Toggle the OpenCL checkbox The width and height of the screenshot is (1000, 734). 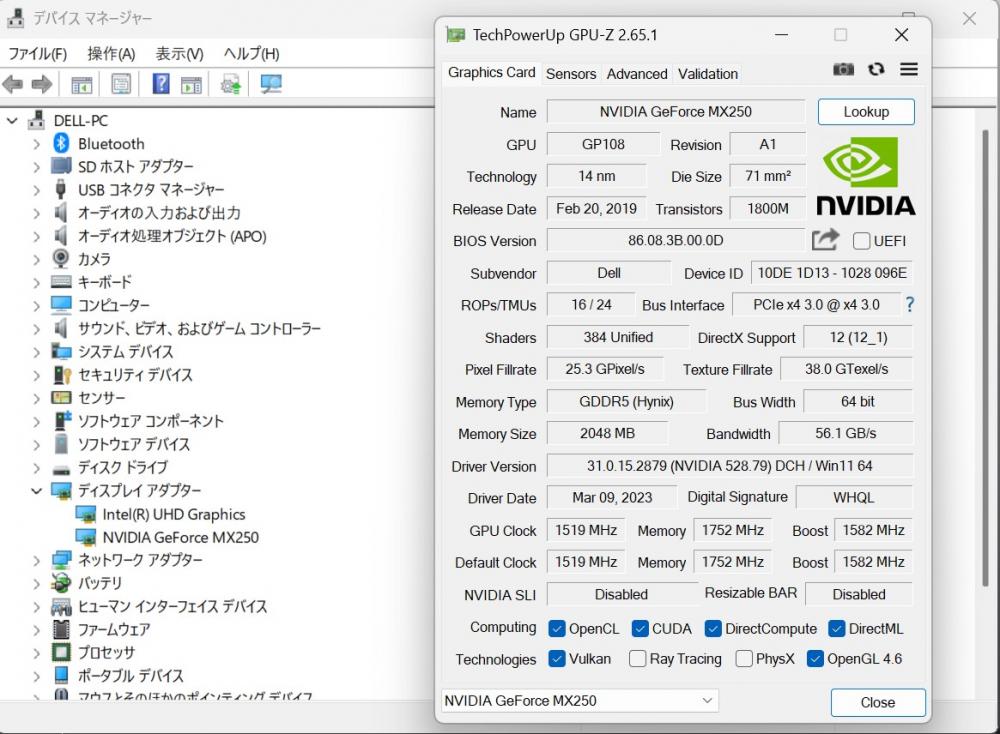pos(557,628)
